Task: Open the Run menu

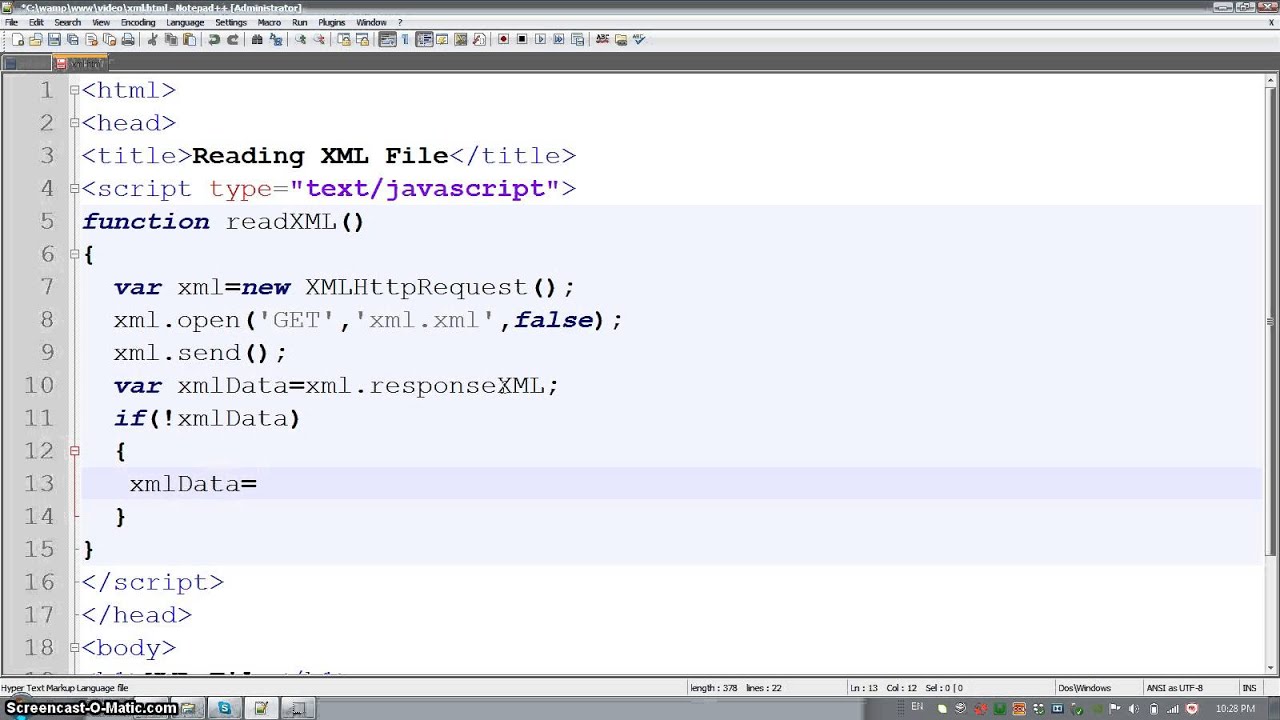Action: tap(300, 22)
